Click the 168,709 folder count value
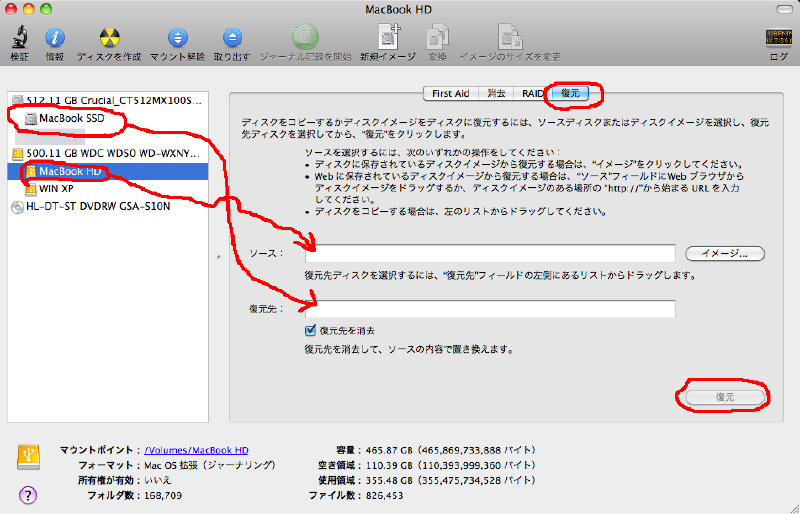 (x=163, y=495)
